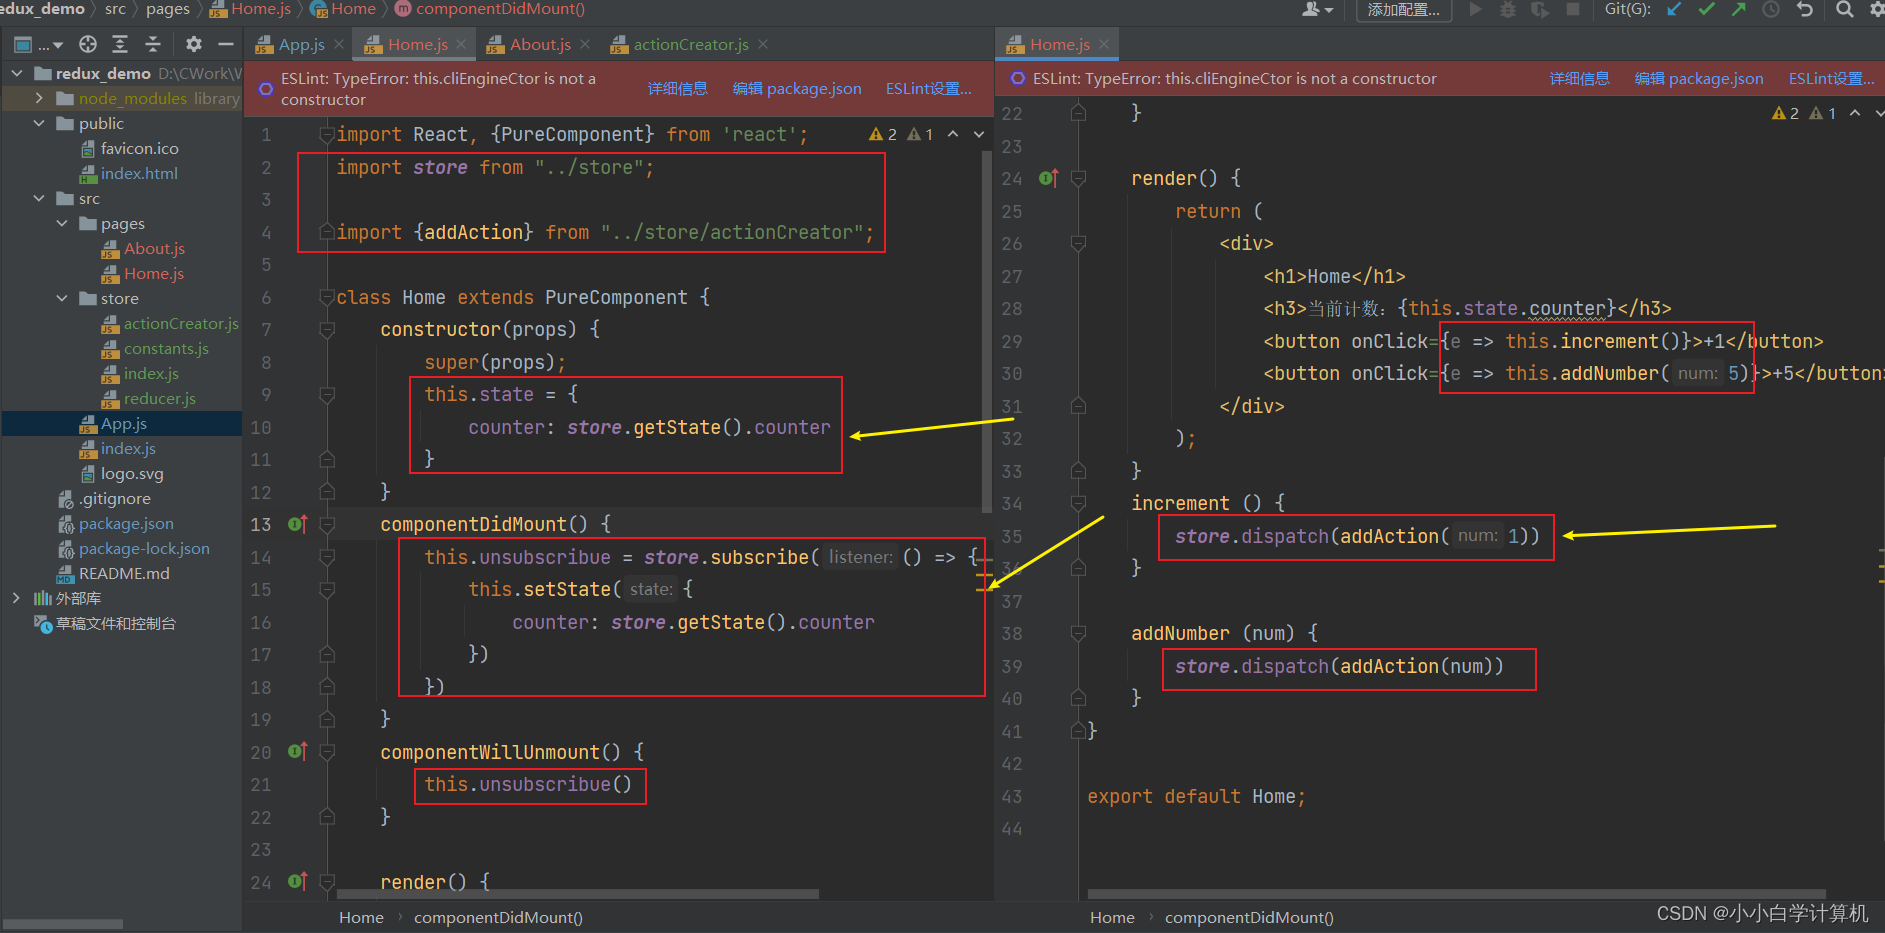
Task: Close the About.js tab
Action: (x=585, y=44)
